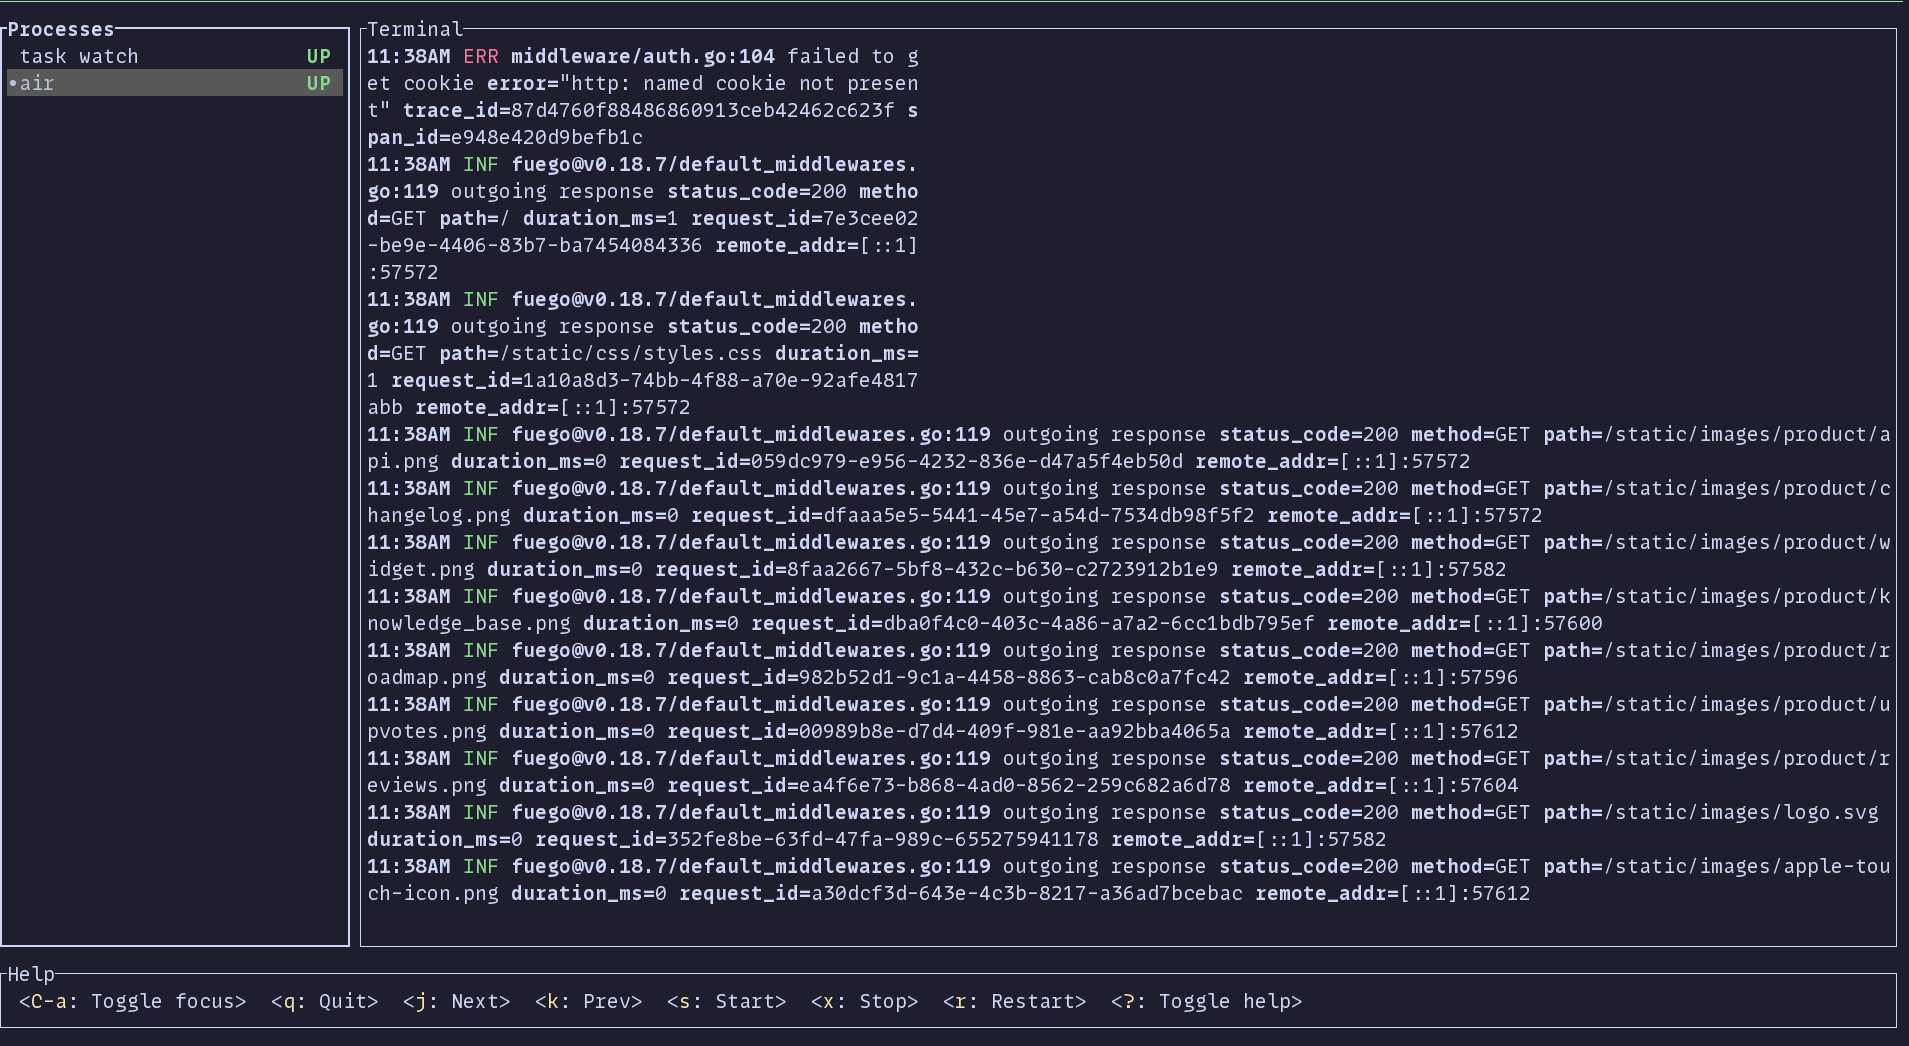1909x1046 pixels.
Task: Click the 's: Start' help shortcut
Action: (x=726, y=1002)
